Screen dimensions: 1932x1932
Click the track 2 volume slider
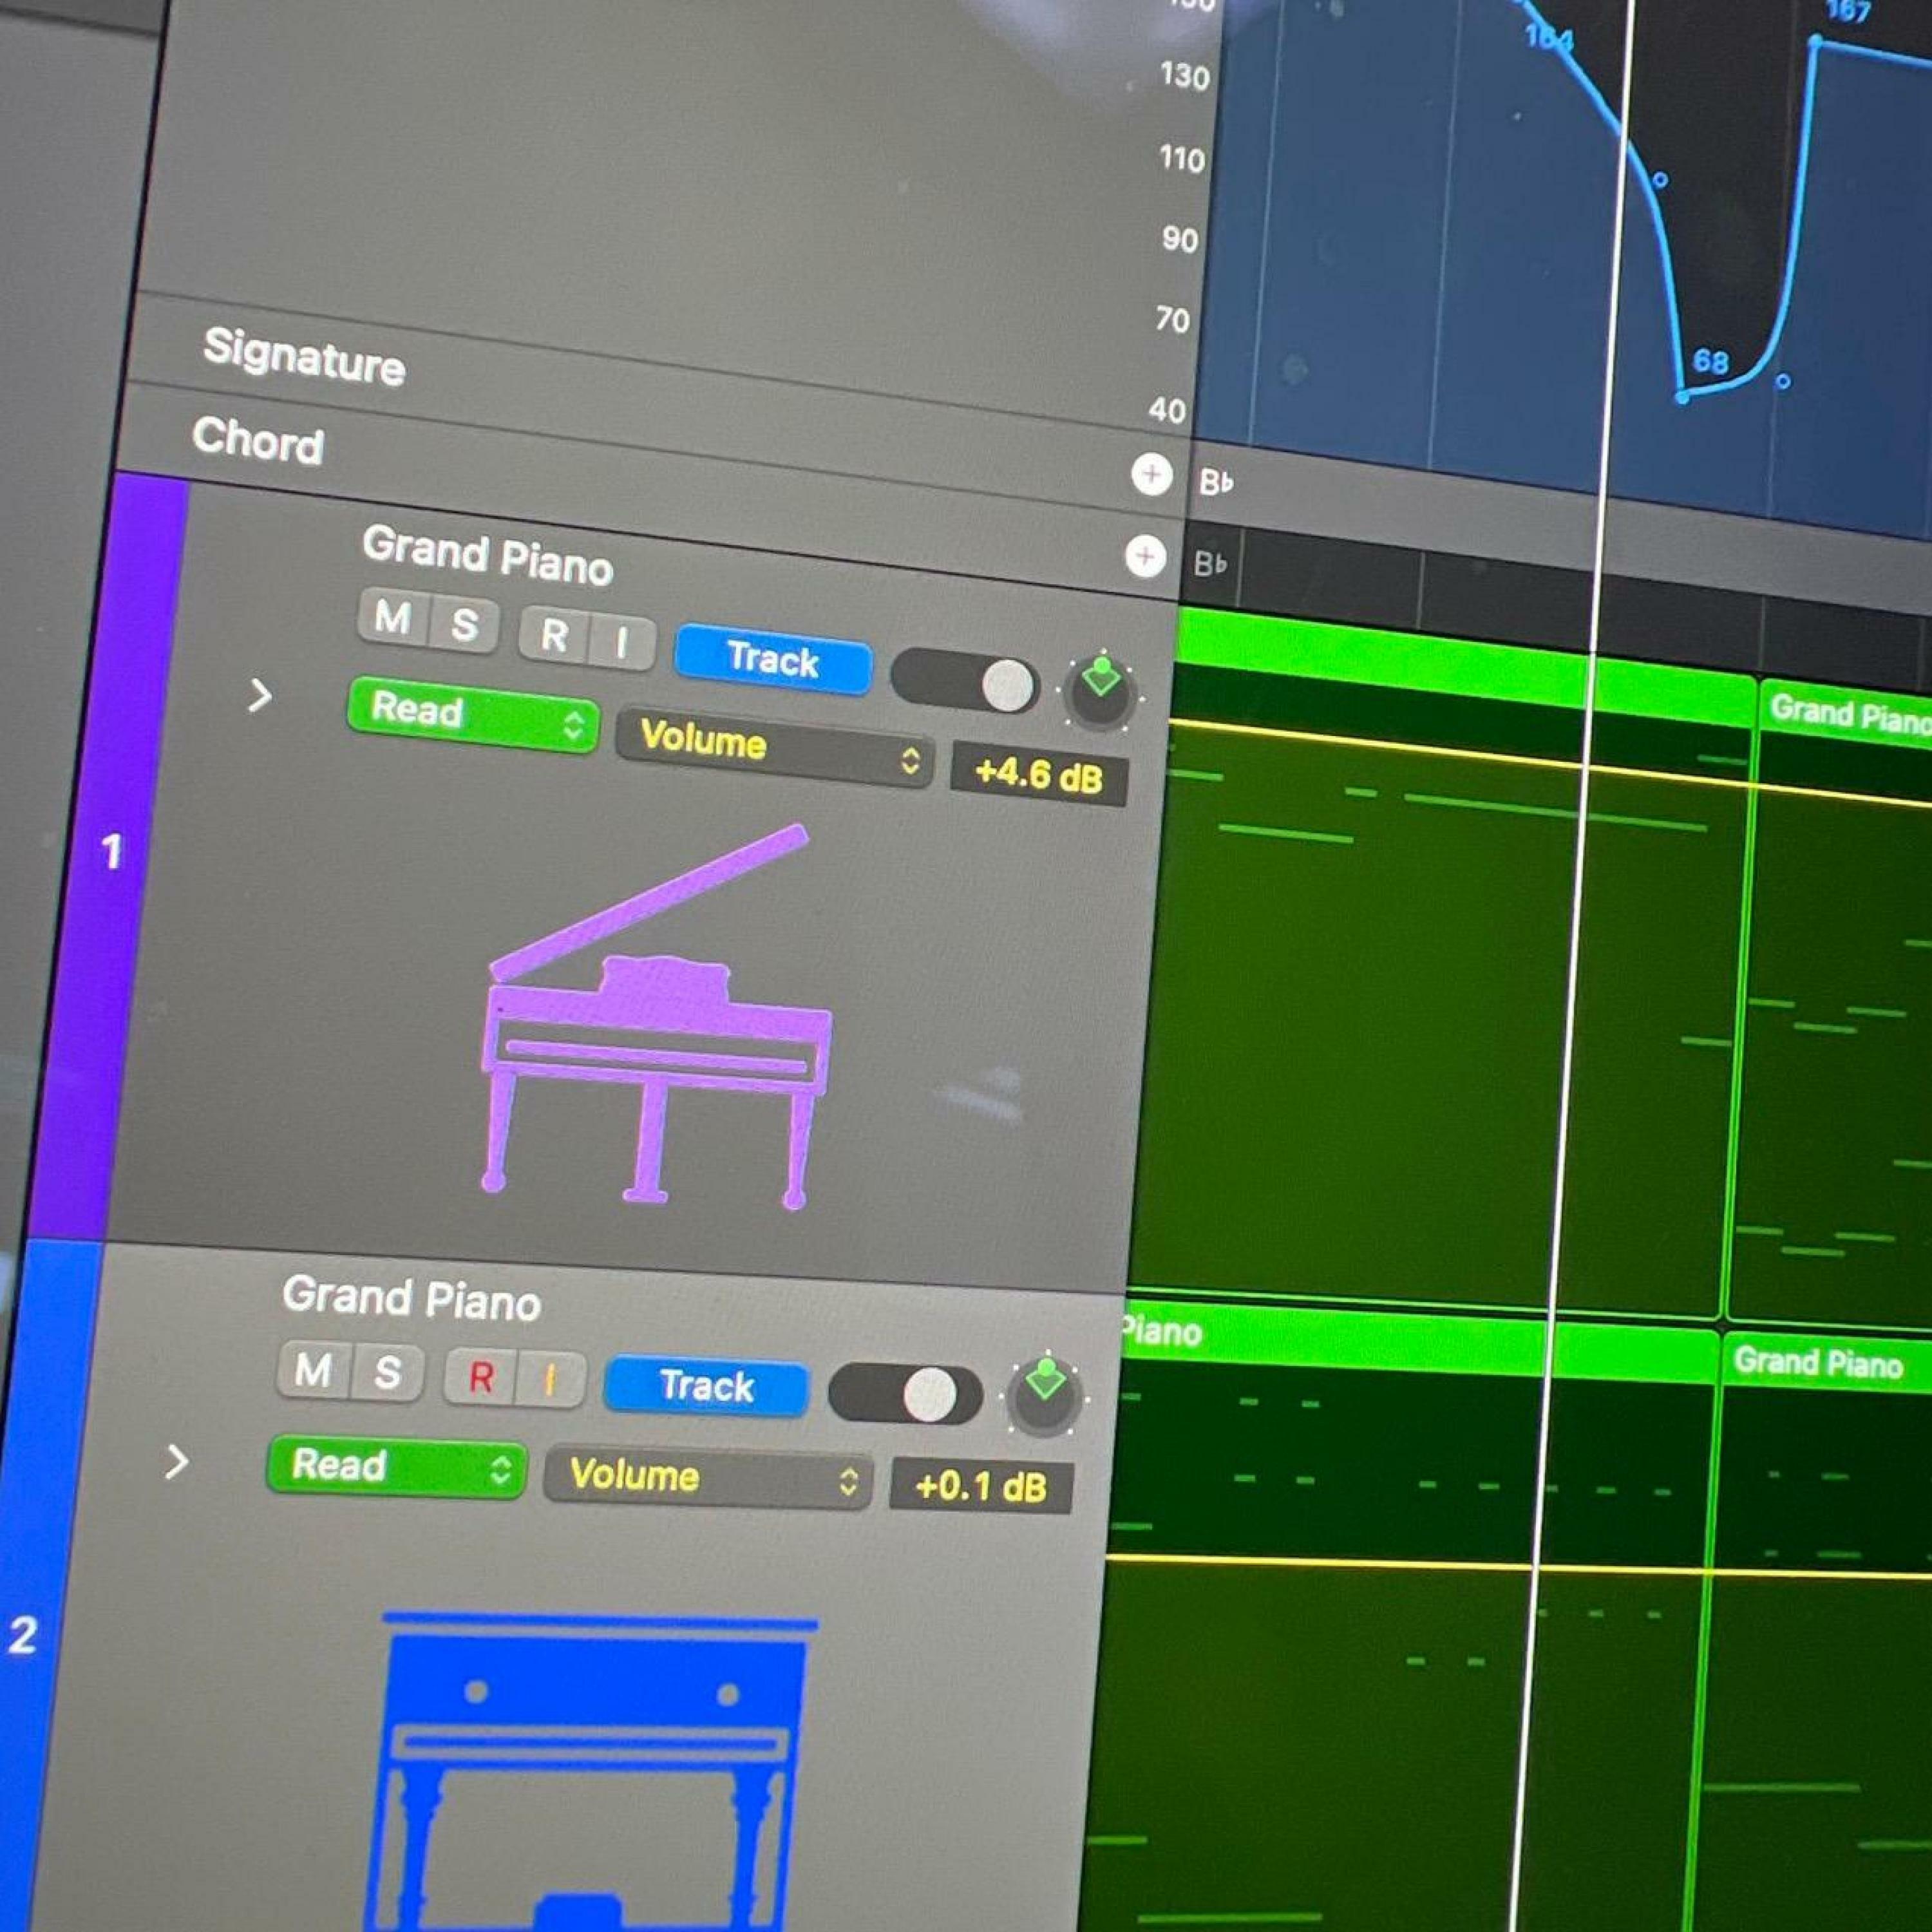905,1394
